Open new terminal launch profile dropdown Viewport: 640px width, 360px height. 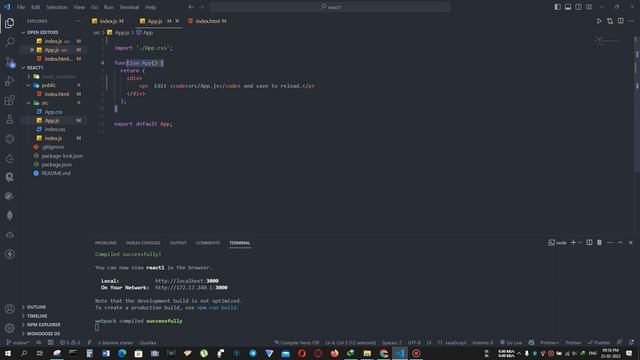580,242
